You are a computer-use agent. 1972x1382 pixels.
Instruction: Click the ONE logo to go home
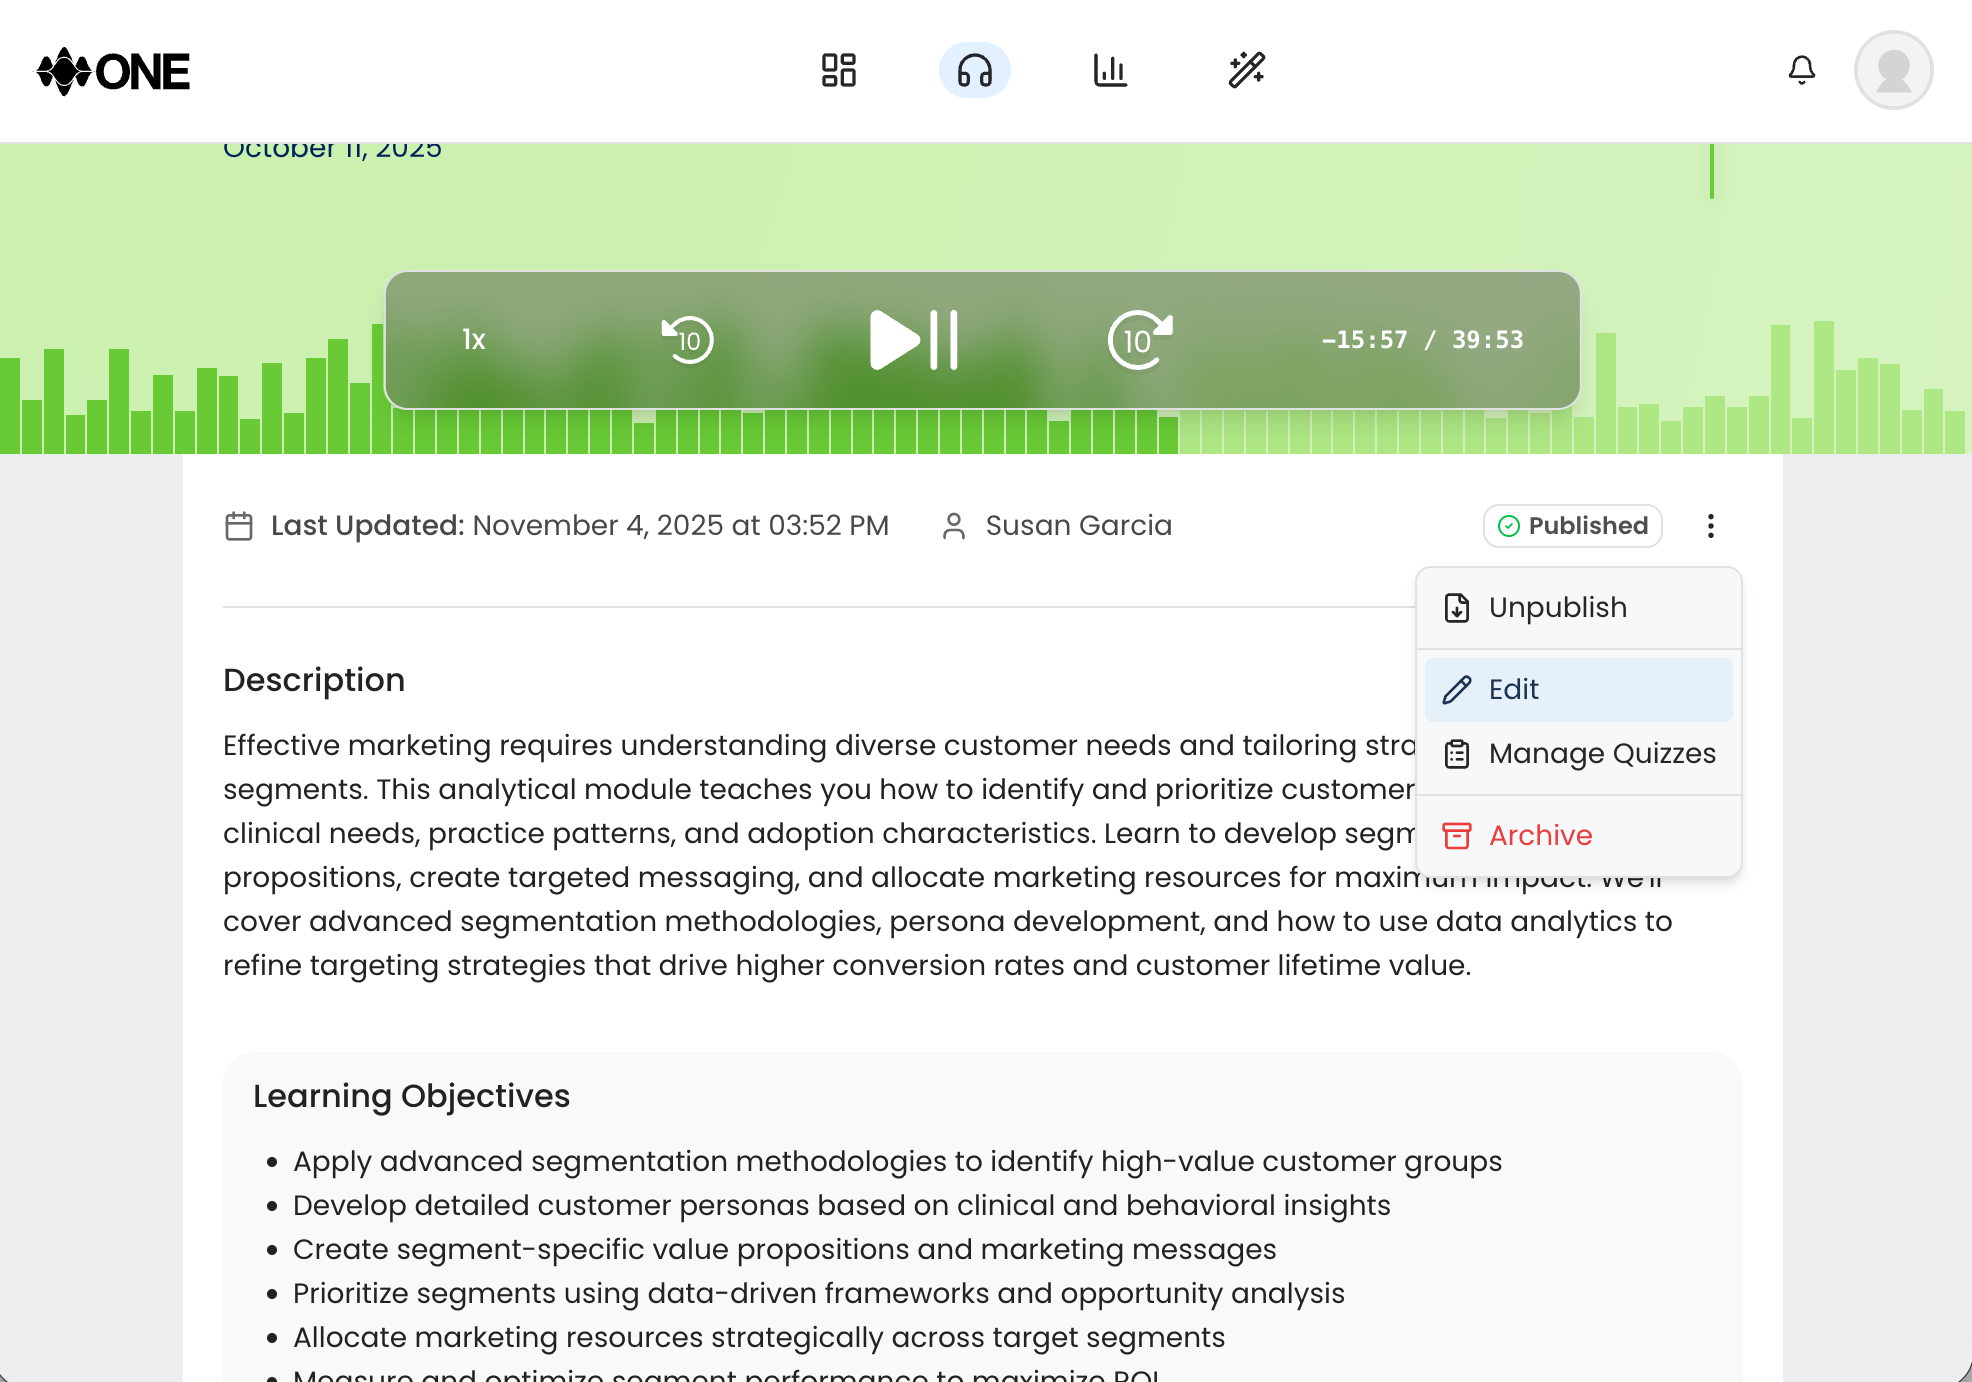point(113,70)
